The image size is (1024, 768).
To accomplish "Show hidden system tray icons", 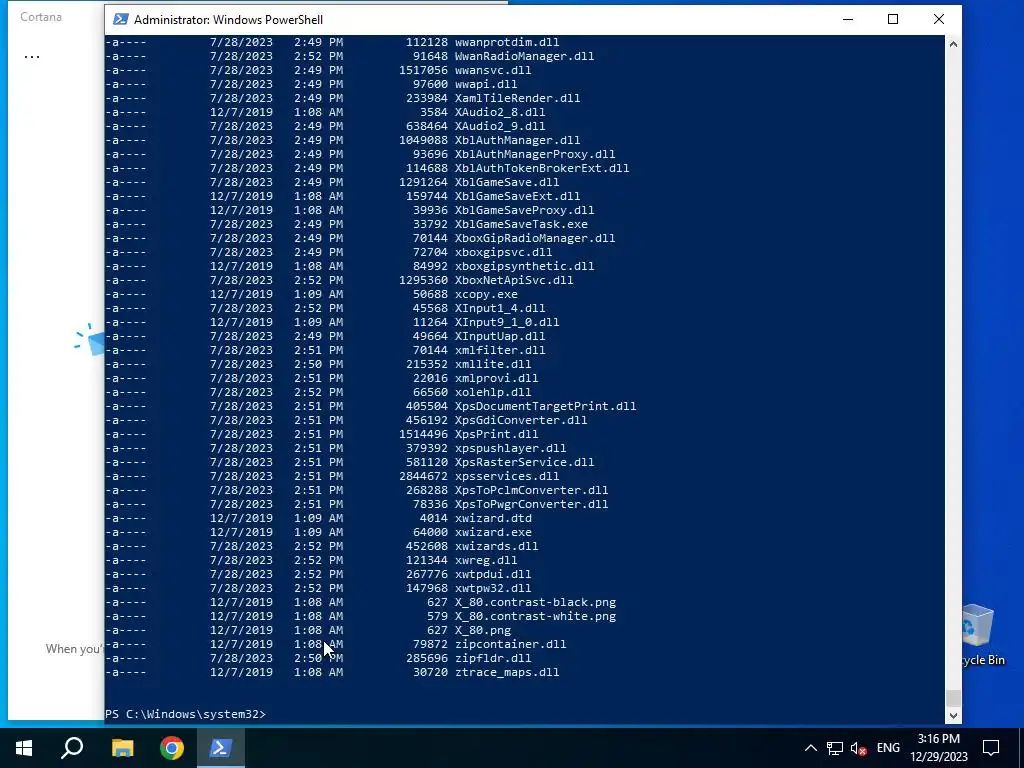I will coord(810,748).
